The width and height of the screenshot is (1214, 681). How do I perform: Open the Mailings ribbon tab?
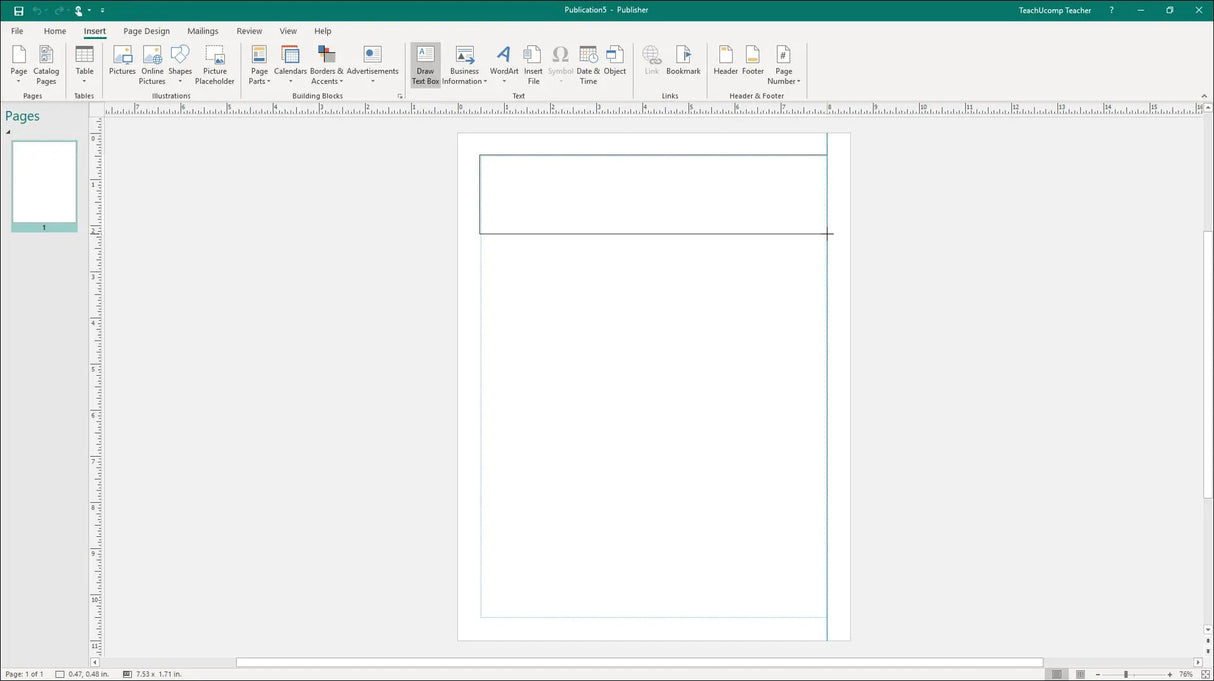(203, 31)
